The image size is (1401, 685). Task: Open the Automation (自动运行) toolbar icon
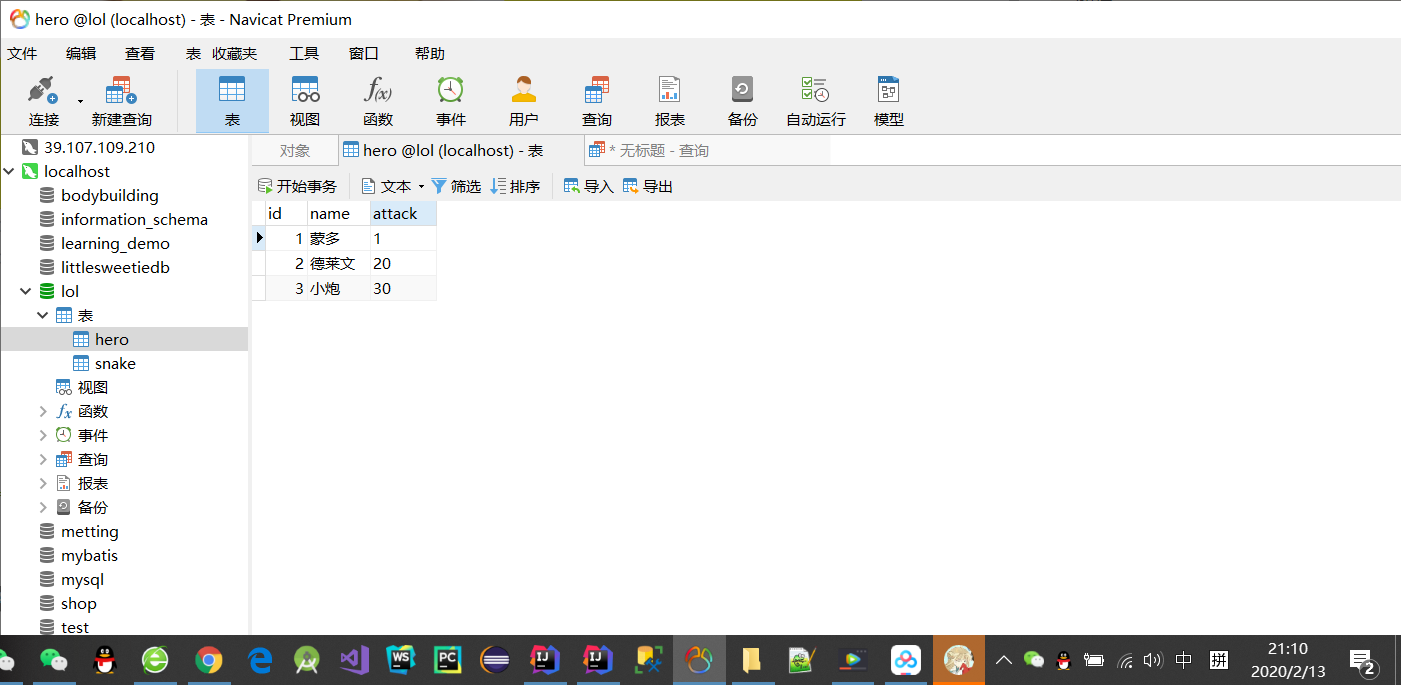tap(815, 90)
